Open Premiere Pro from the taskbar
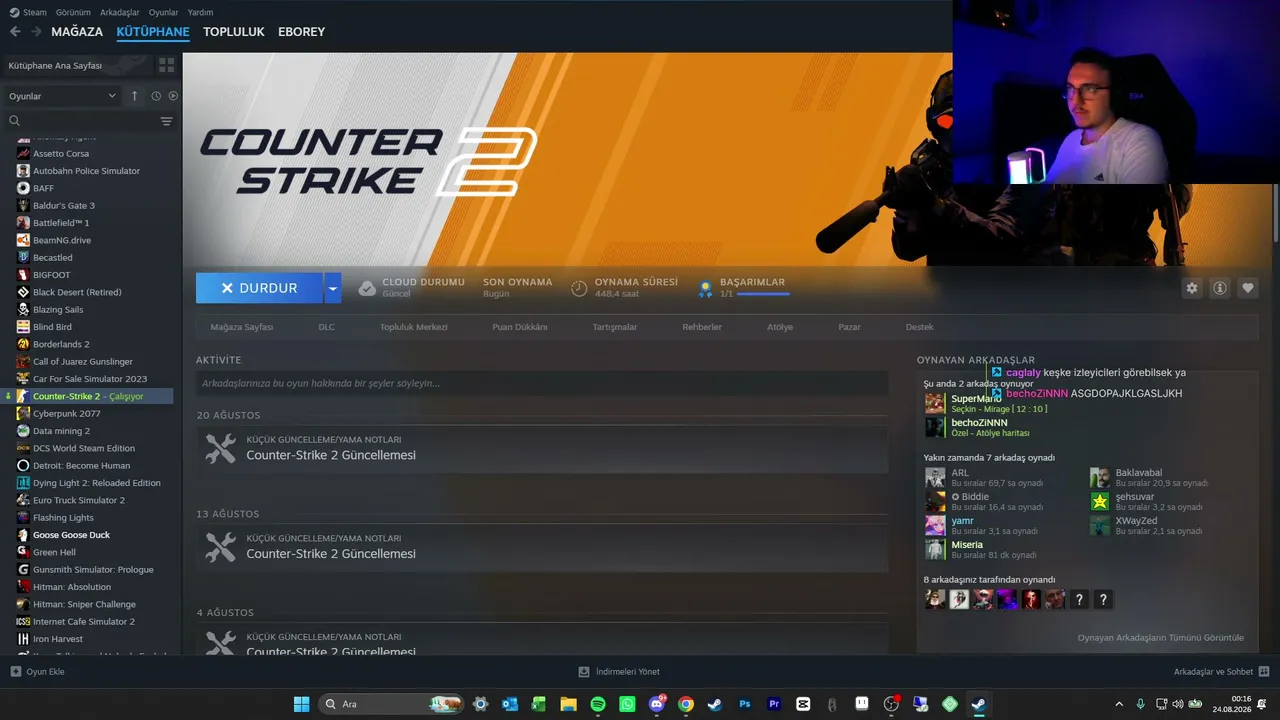 [773, 704]
